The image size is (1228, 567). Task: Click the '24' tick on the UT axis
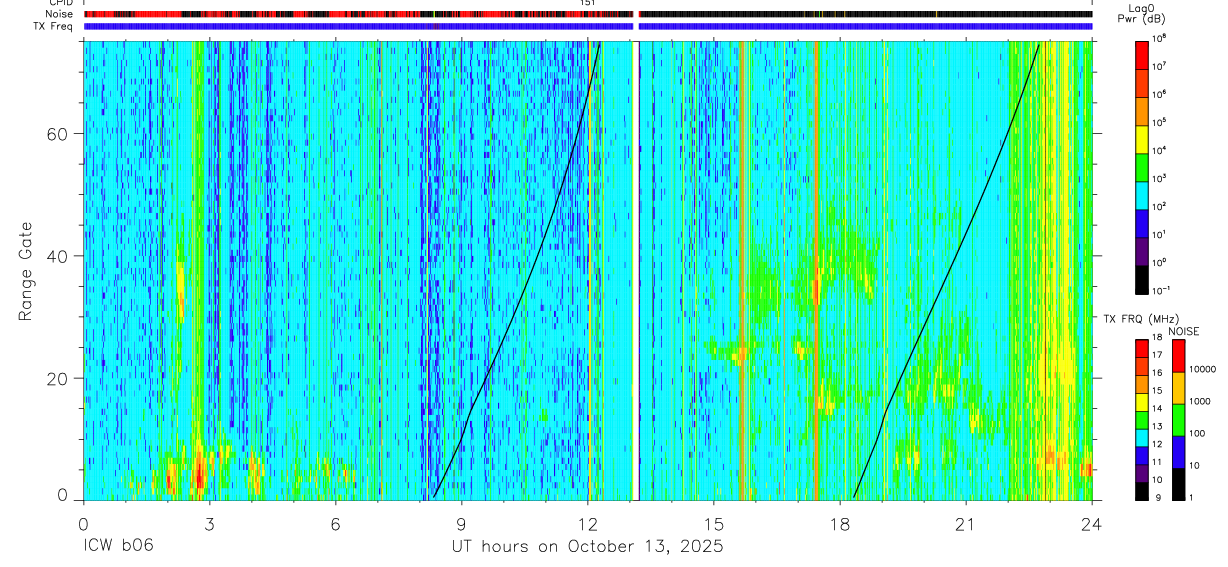[x=1092, y=524]
